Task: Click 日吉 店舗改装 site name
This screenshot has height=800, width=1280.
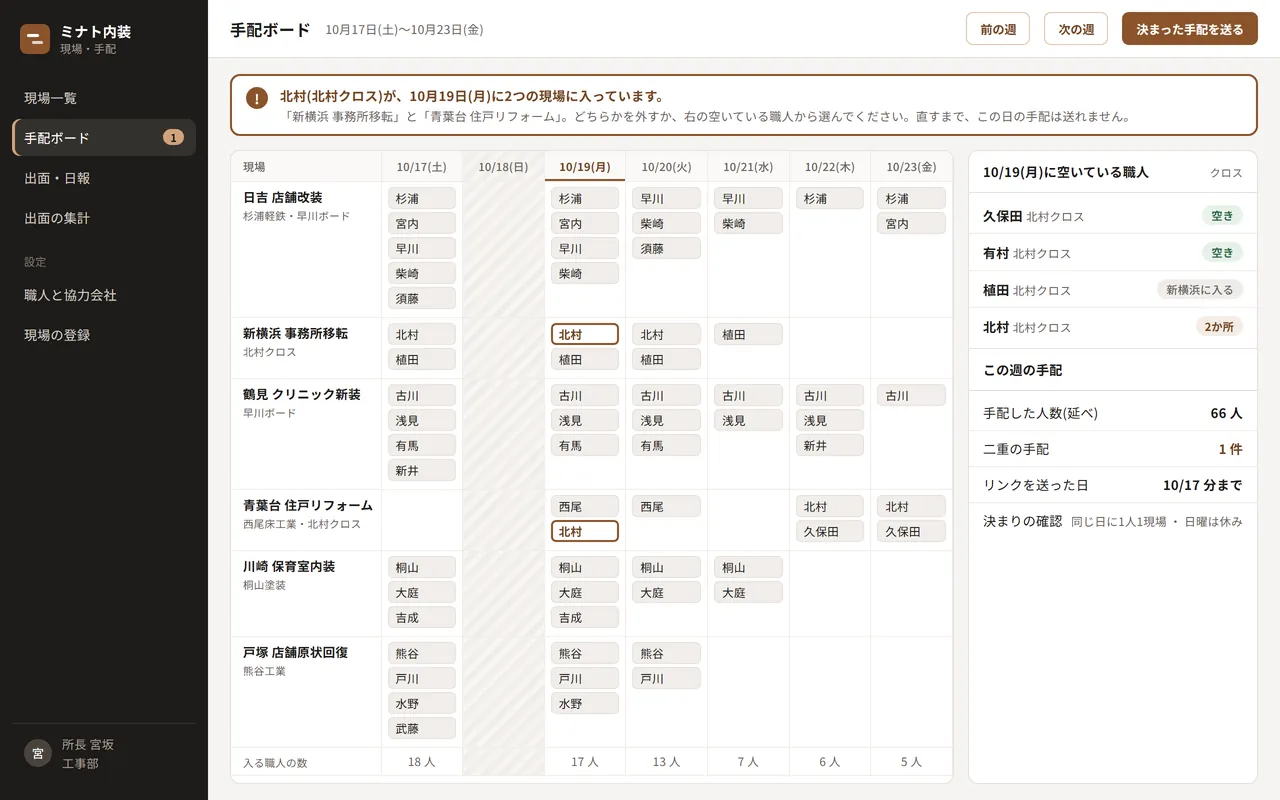Action: 283,197
